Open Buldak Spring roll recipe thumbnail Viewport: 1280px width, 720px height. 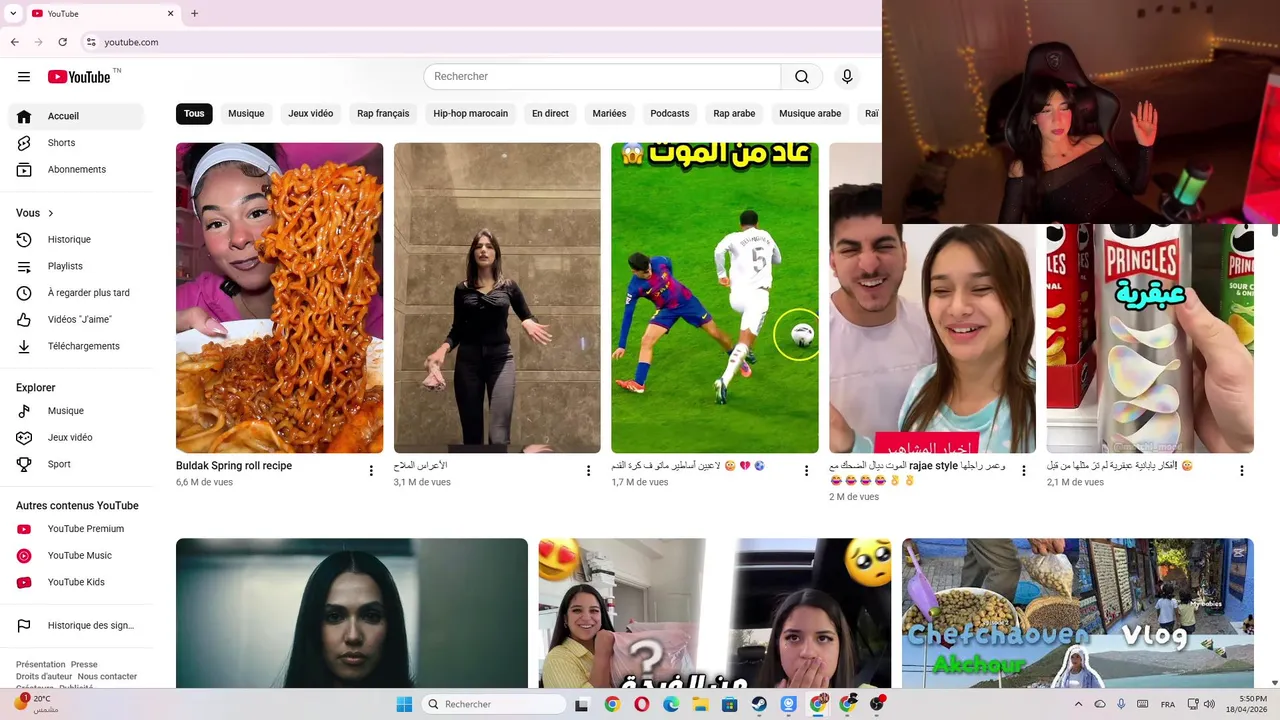click(279, 298)
